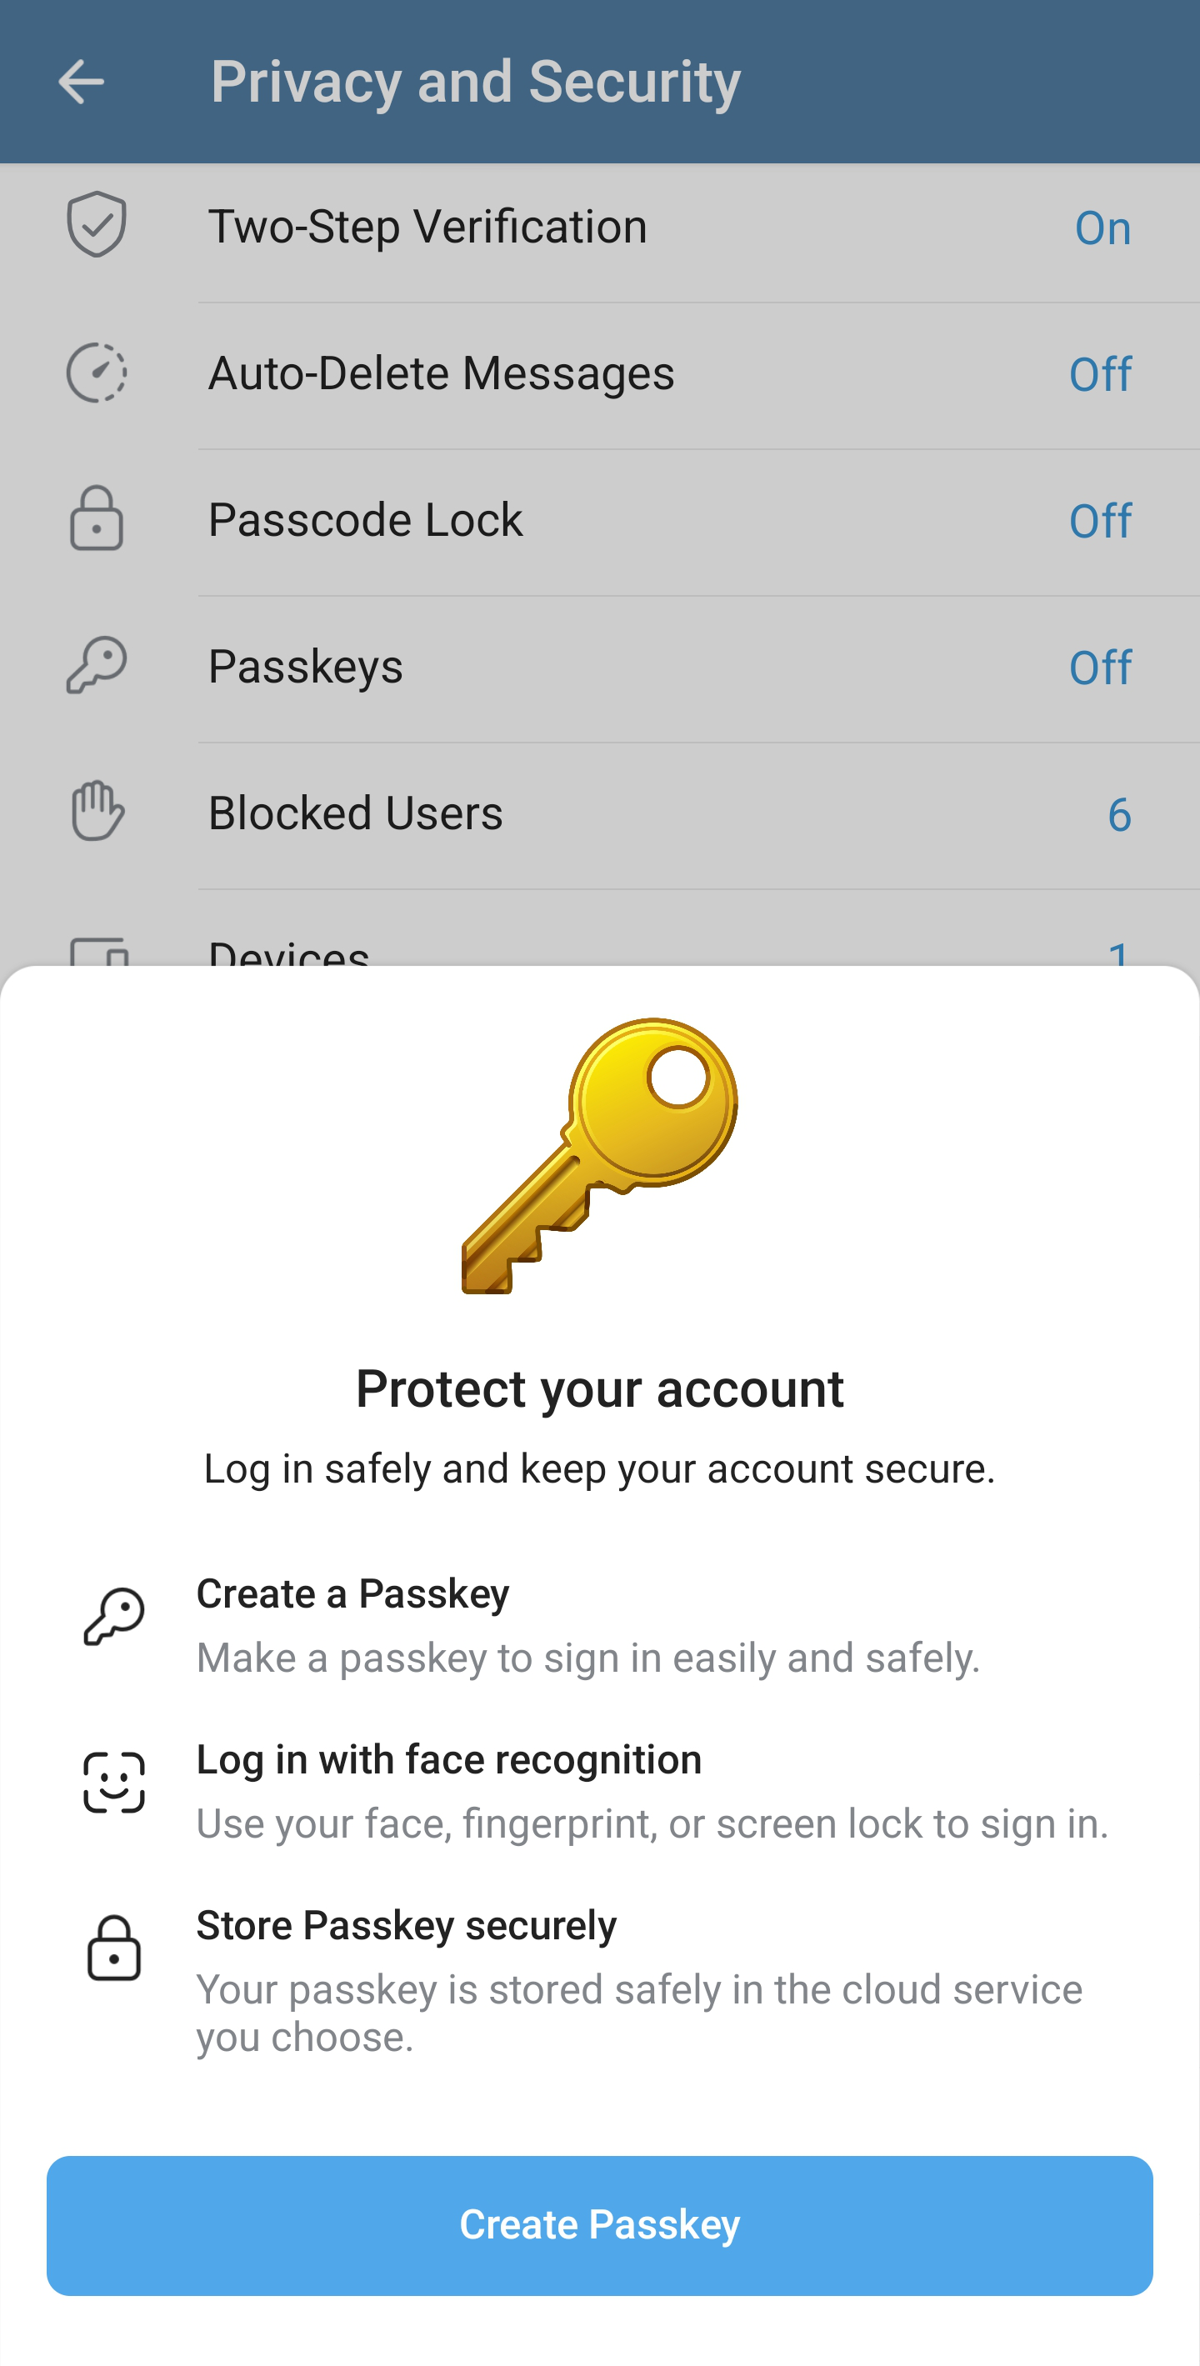This screenshot has height=2366, width=1200.
Task: Open the partially hidden Devices row
Action: (600, 950)
